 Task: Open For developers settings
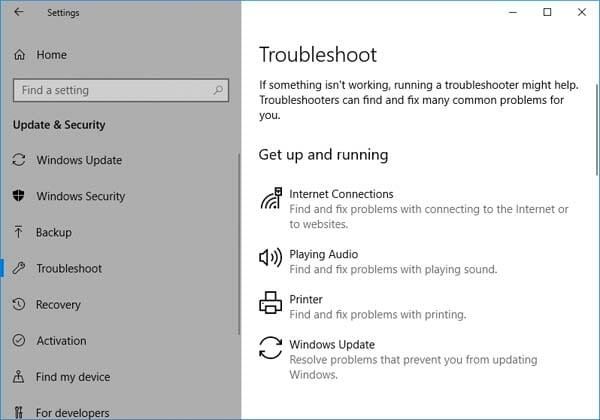tap(72, 413)
